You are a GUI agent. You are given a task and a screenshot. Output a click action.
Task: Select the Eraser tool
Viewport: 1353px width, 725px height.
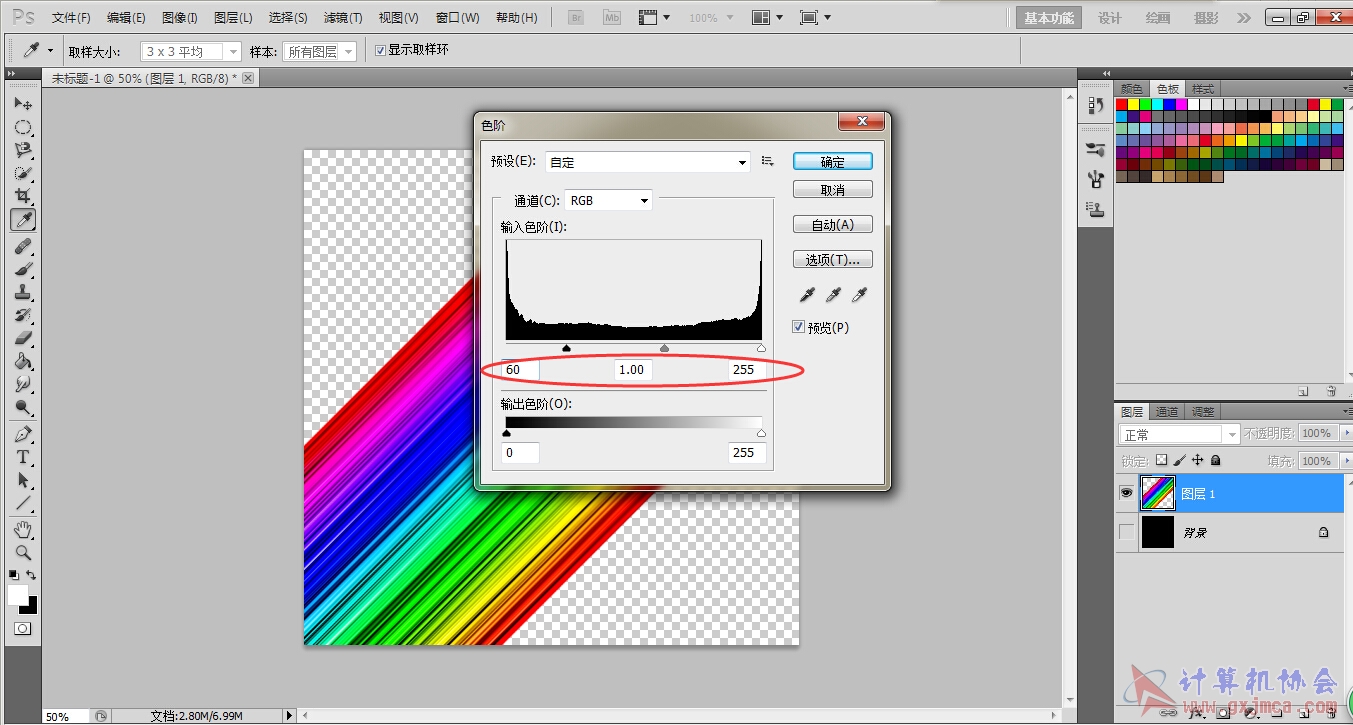pyautogui.click(x=22, y=338)
